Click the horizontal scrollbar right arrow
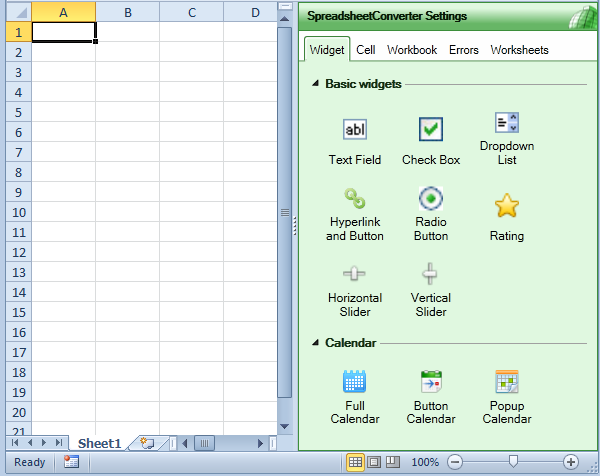 coord(260,443)
